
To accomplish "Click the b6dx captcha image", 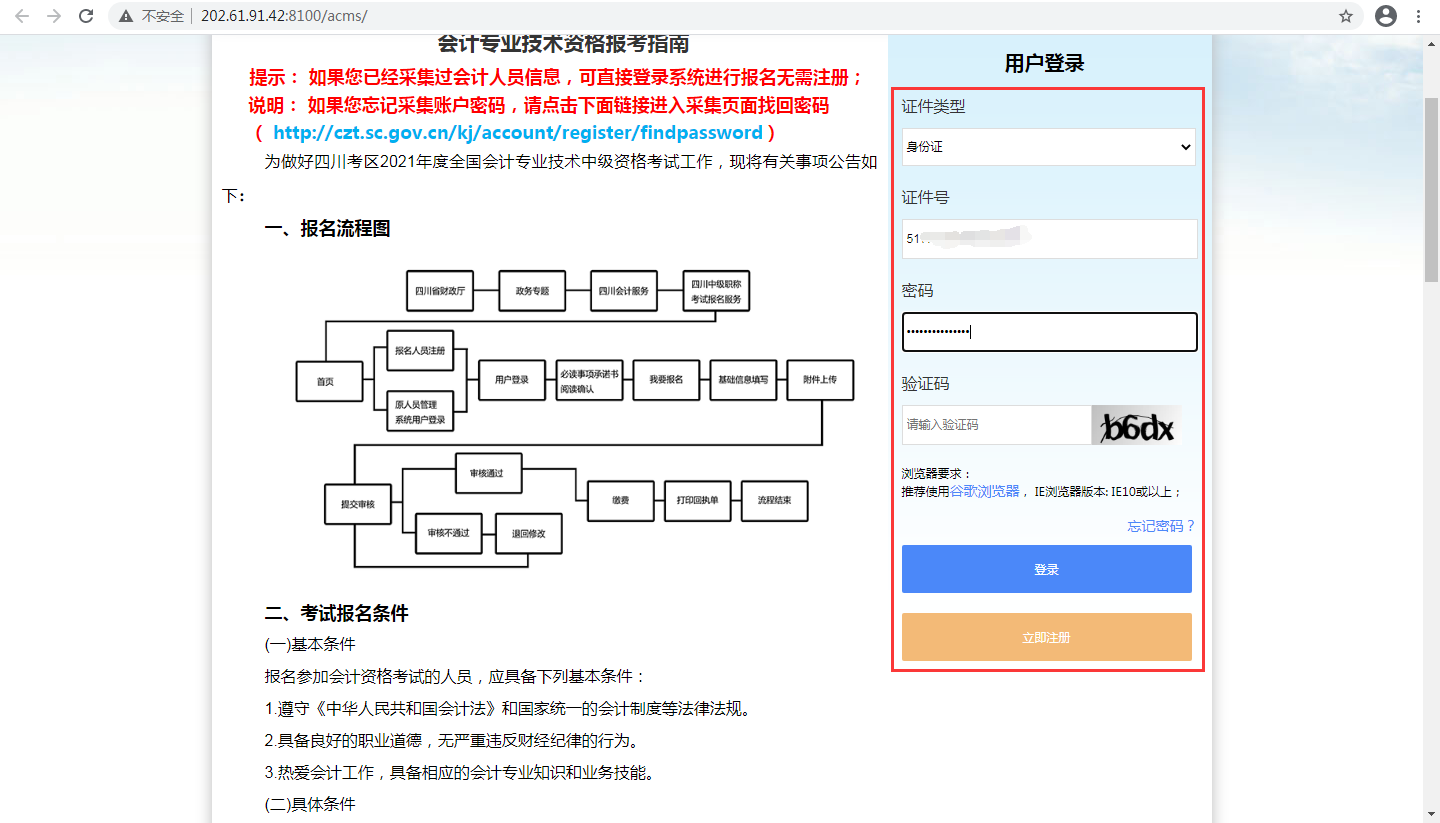I will [1136, 426].
